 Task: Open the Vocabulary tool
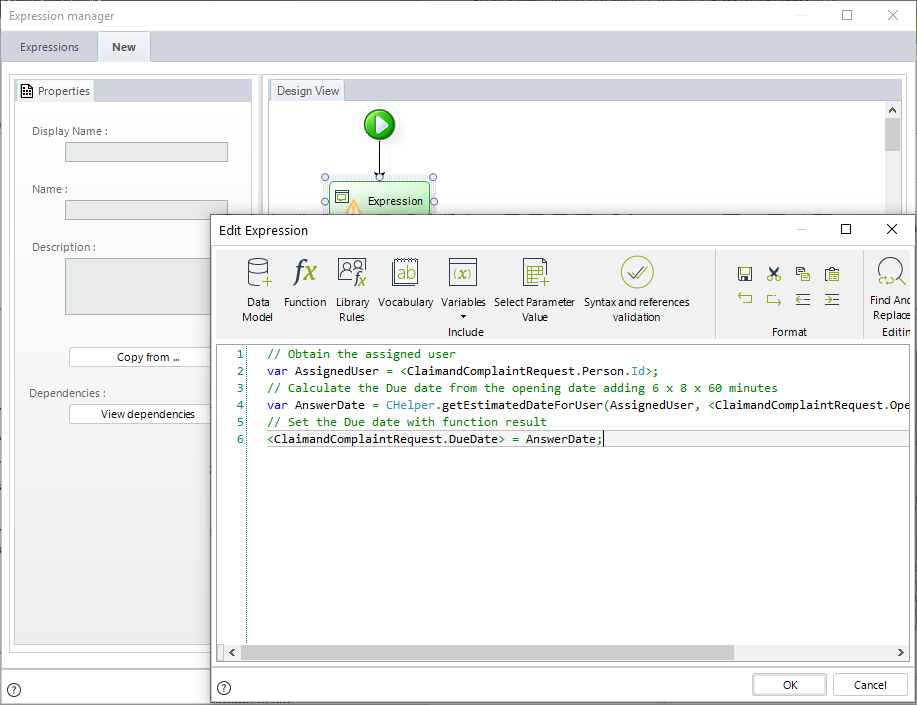[405, 283]
